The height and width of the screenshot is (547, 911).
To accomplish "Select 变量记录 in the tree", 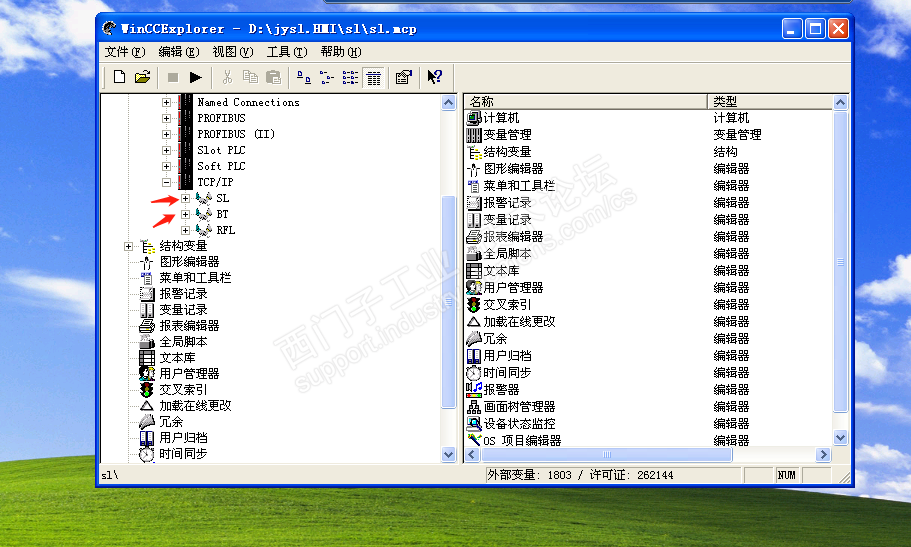I will [x=184, y=310].
